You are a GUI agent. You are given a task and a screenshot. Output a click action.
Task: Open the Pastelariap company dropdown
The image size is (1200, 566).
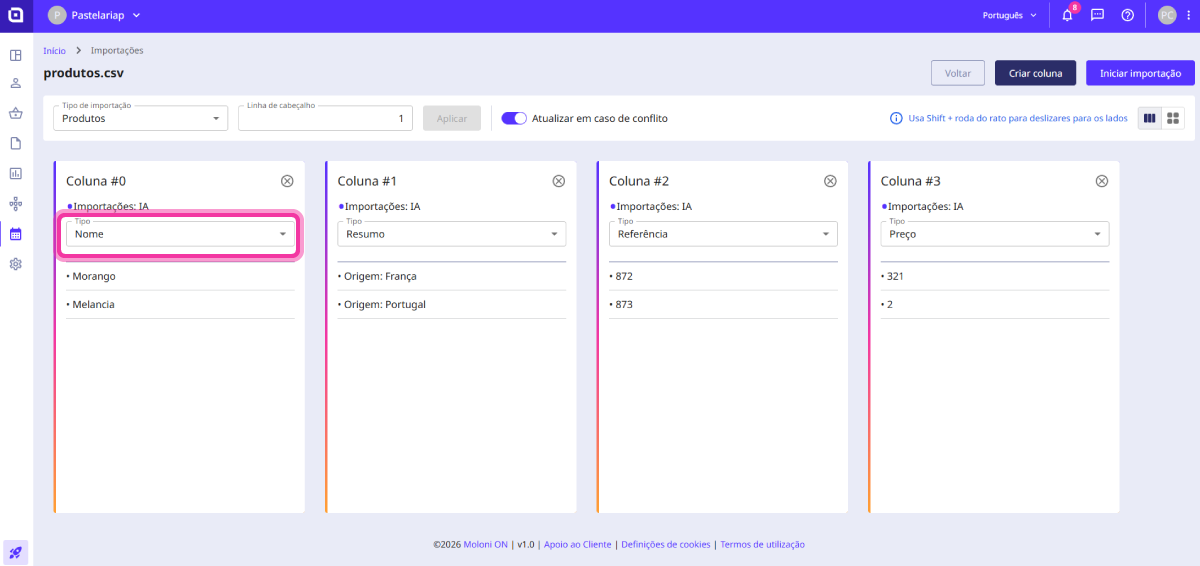pyautogui.click(x=95, y=15)
